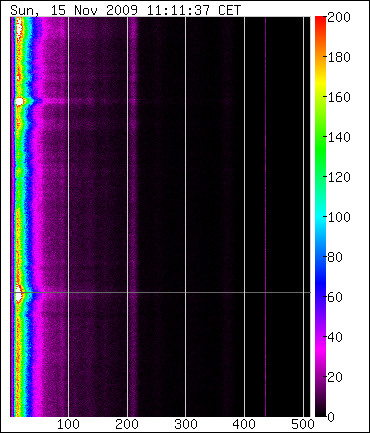Click the colorbar label 200
The image size is (370, 433).
tap(339, 17)
